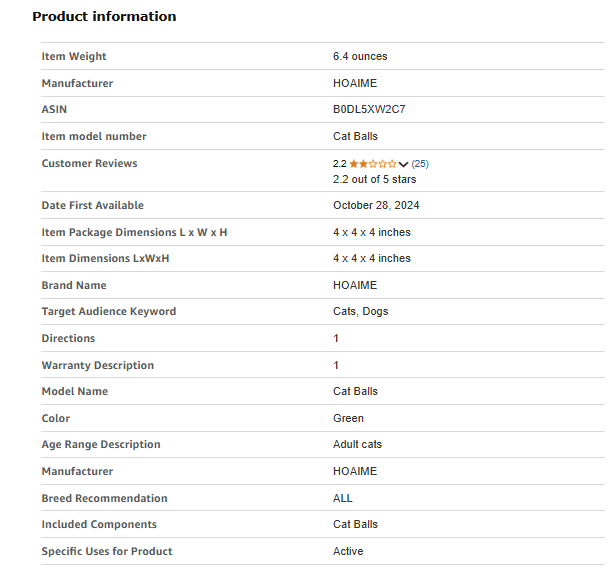Expand the ratings breakdown chevron next to stars
616x573 pixels.
point(403,164)
